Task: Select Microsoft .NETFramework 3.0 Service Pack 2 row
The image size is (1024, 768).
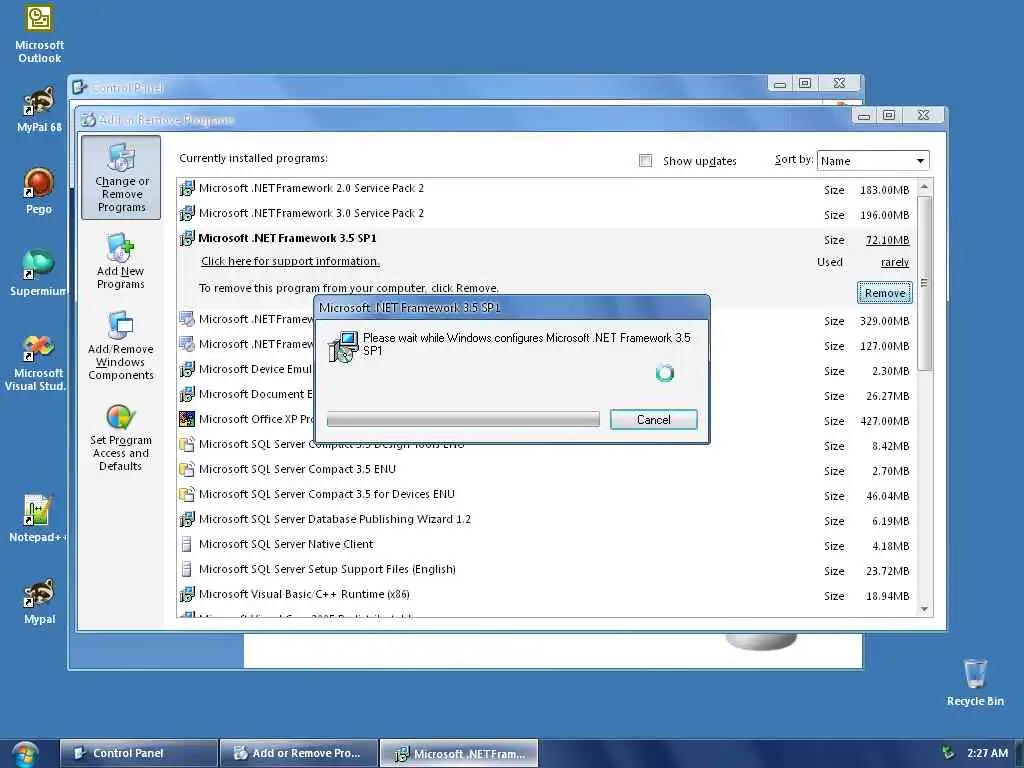Action: pos(547,213)
